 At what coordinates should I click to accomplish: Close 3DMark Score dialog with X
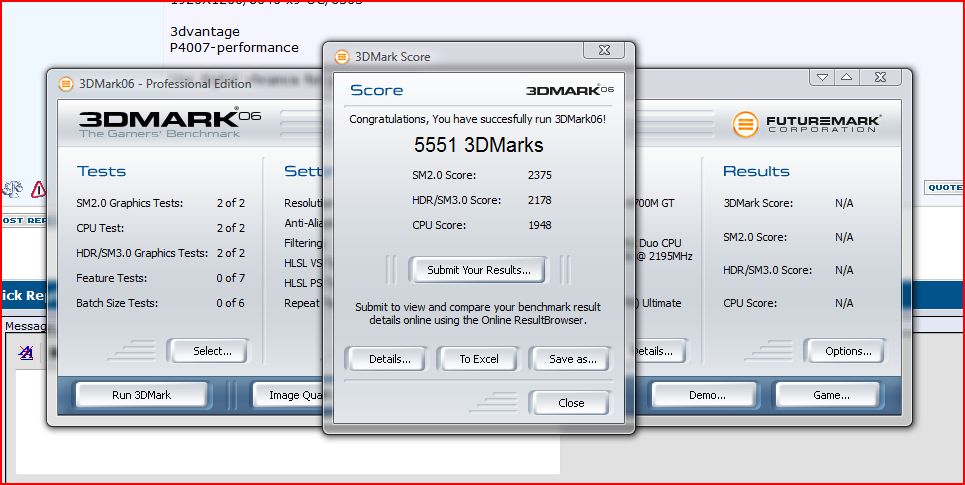pos(604,50)
